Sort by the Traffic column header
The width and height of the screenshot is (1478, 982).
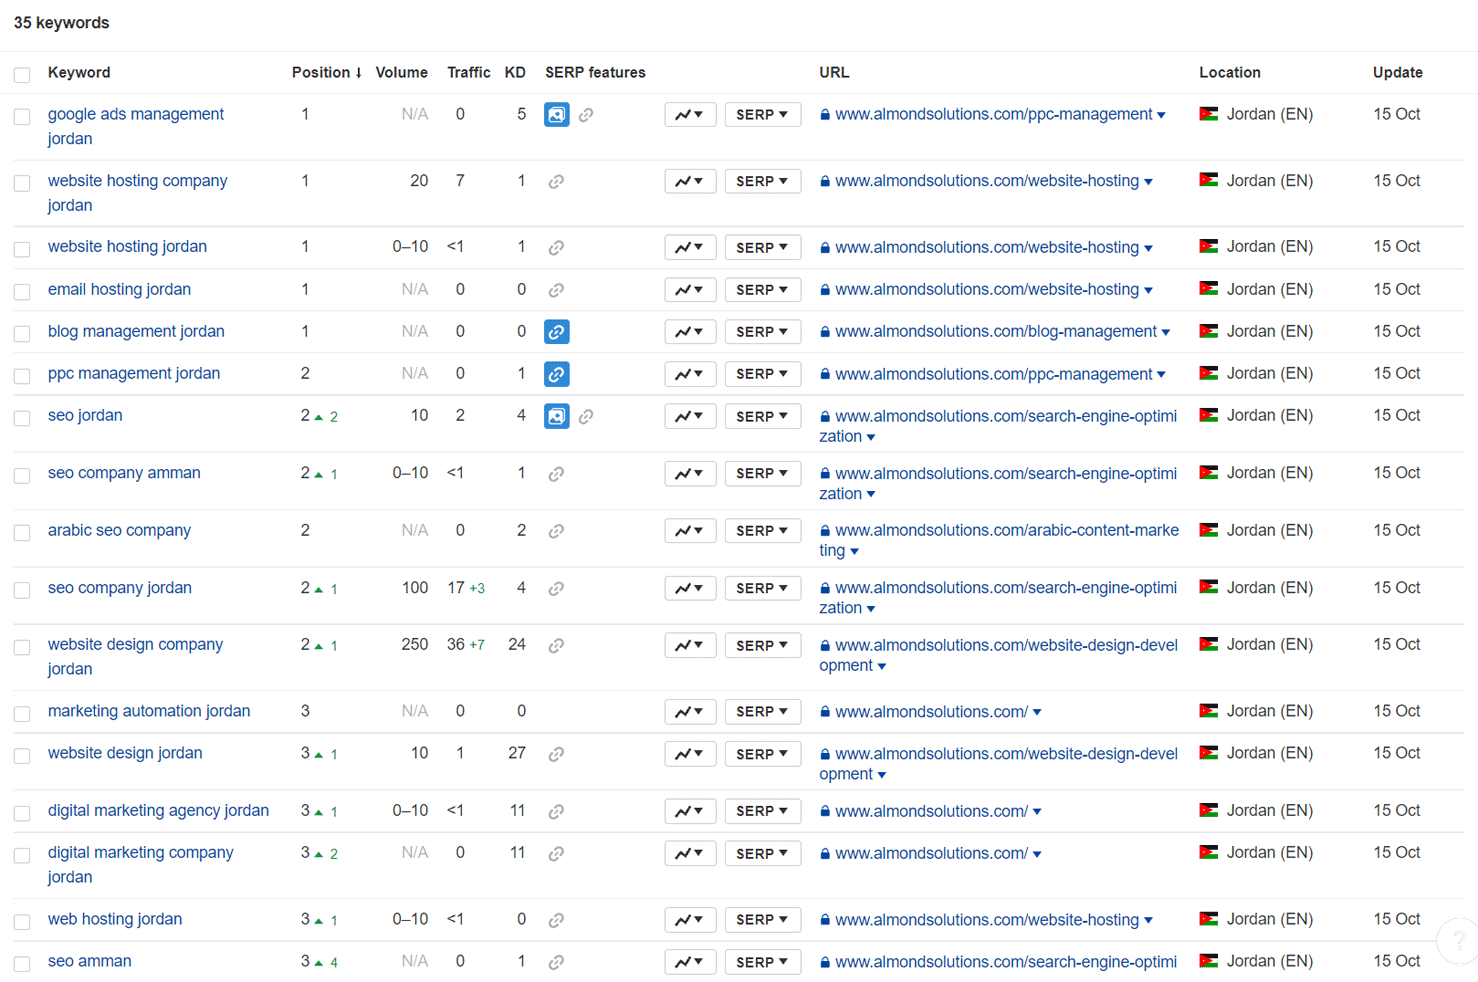point(469,73)
